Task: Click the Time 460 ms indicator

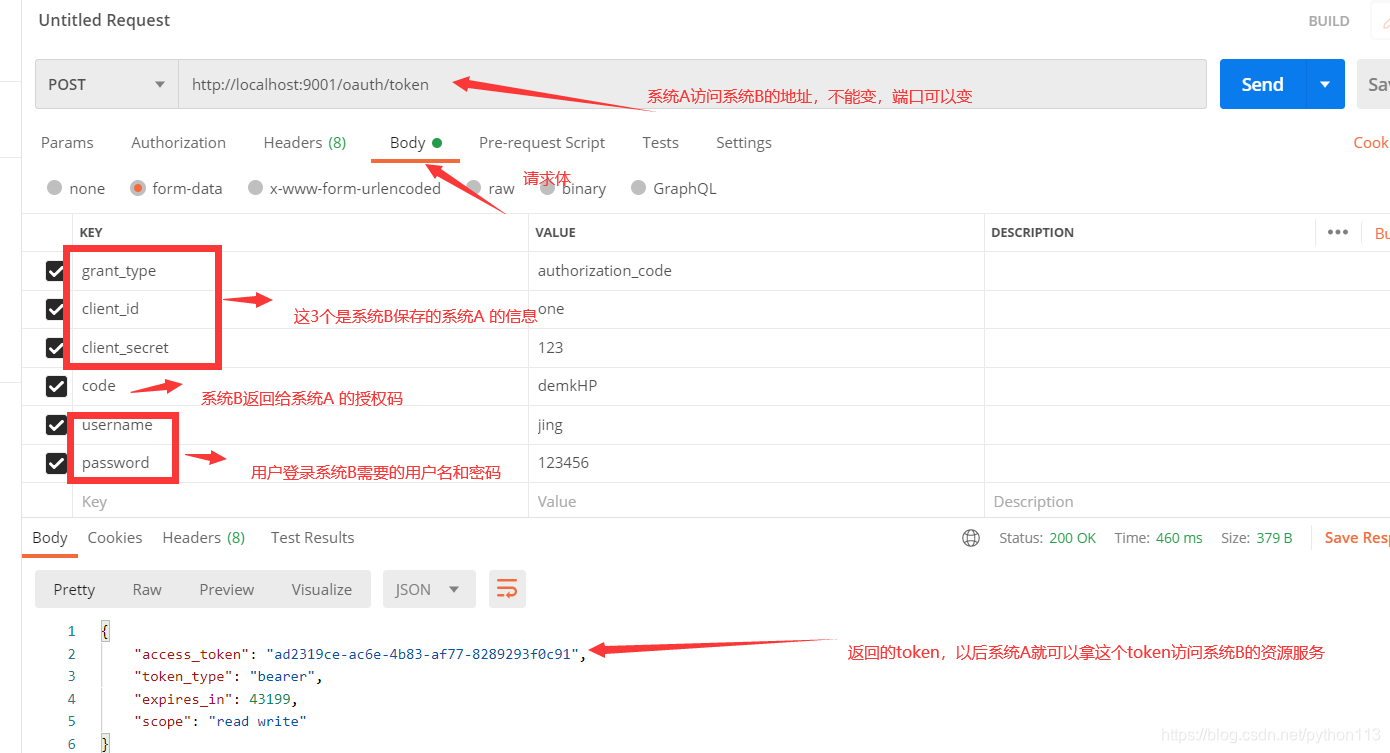Action: [x=1158, y=538]
